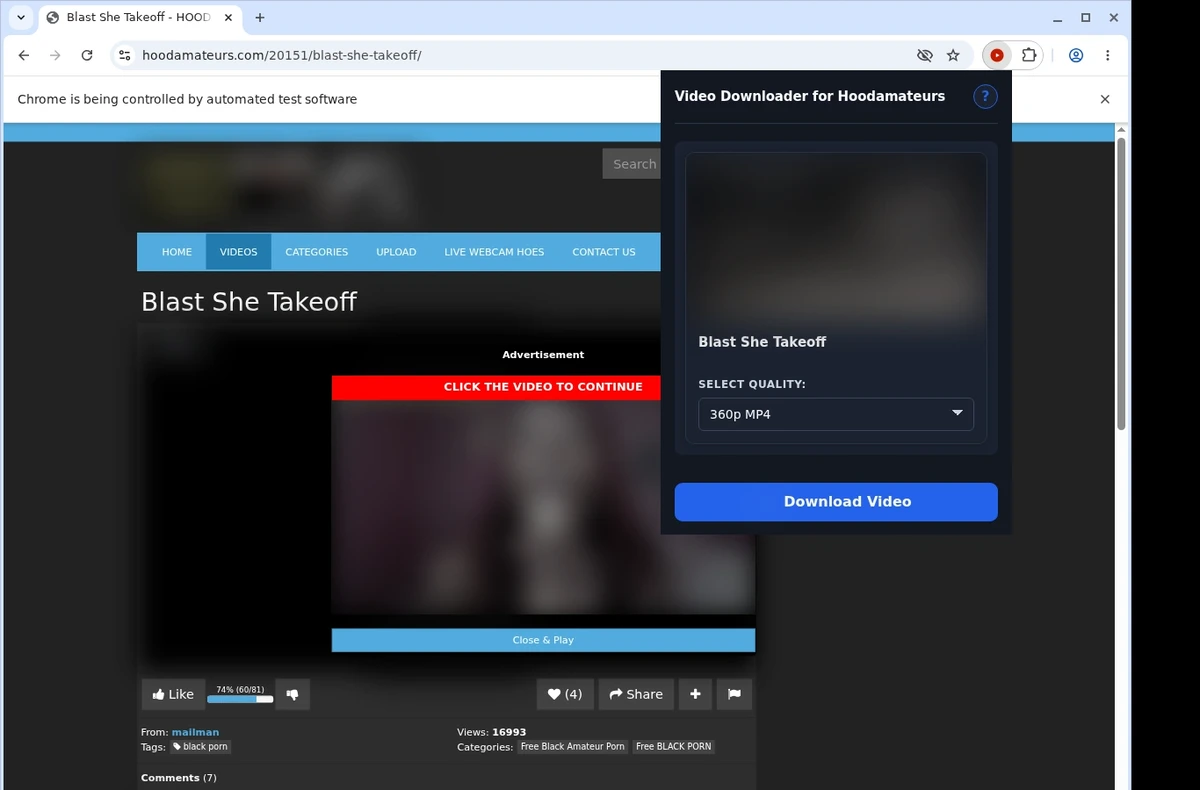
Task: Click the Share button
Action: click(636, 694)
